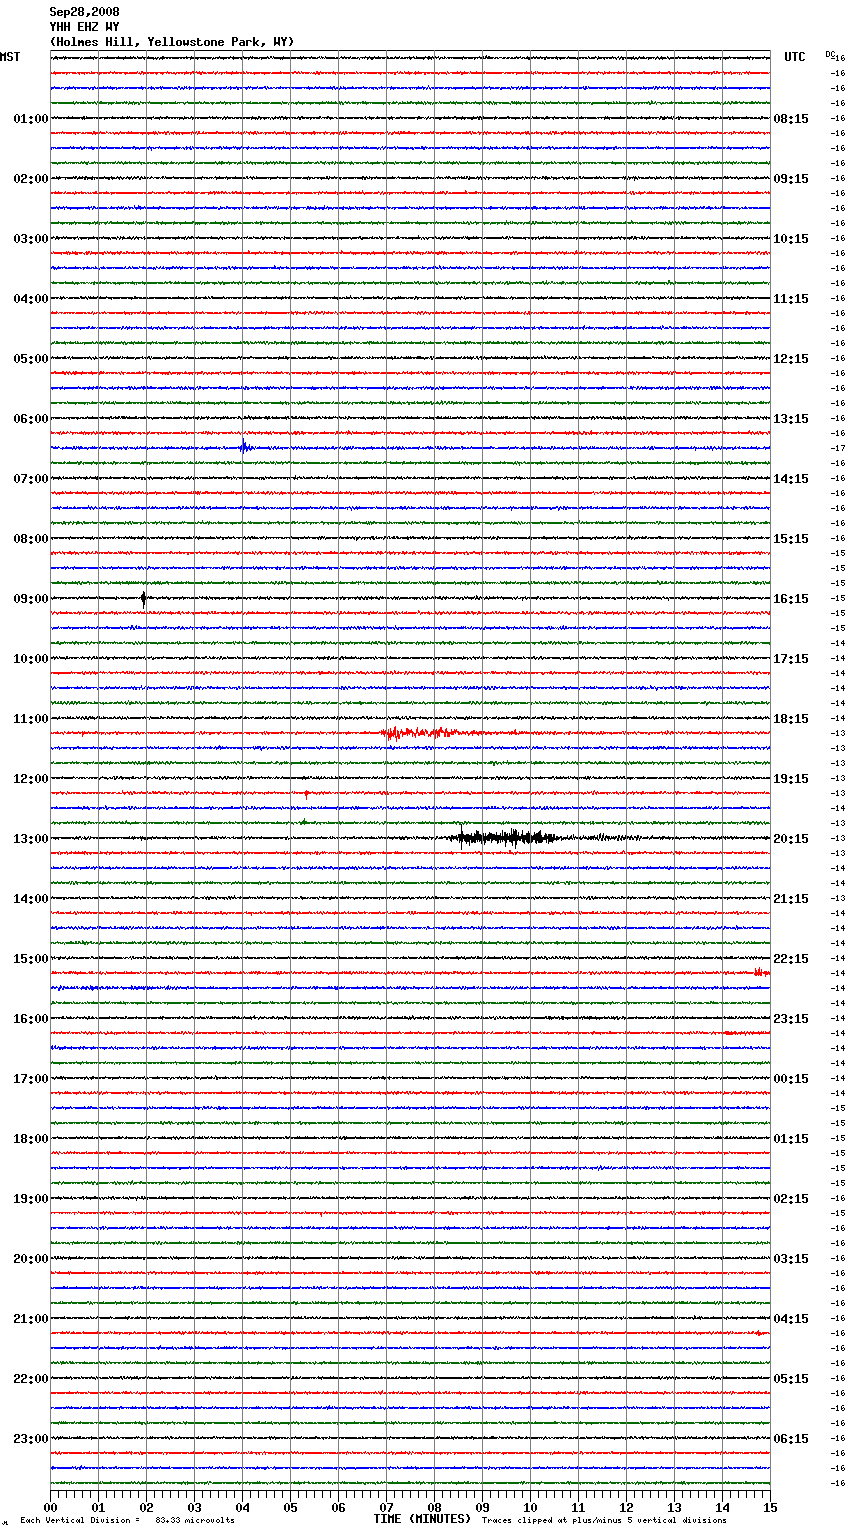
Task: Select the 22:00 MST time label
Action: tap(31, 1379)
